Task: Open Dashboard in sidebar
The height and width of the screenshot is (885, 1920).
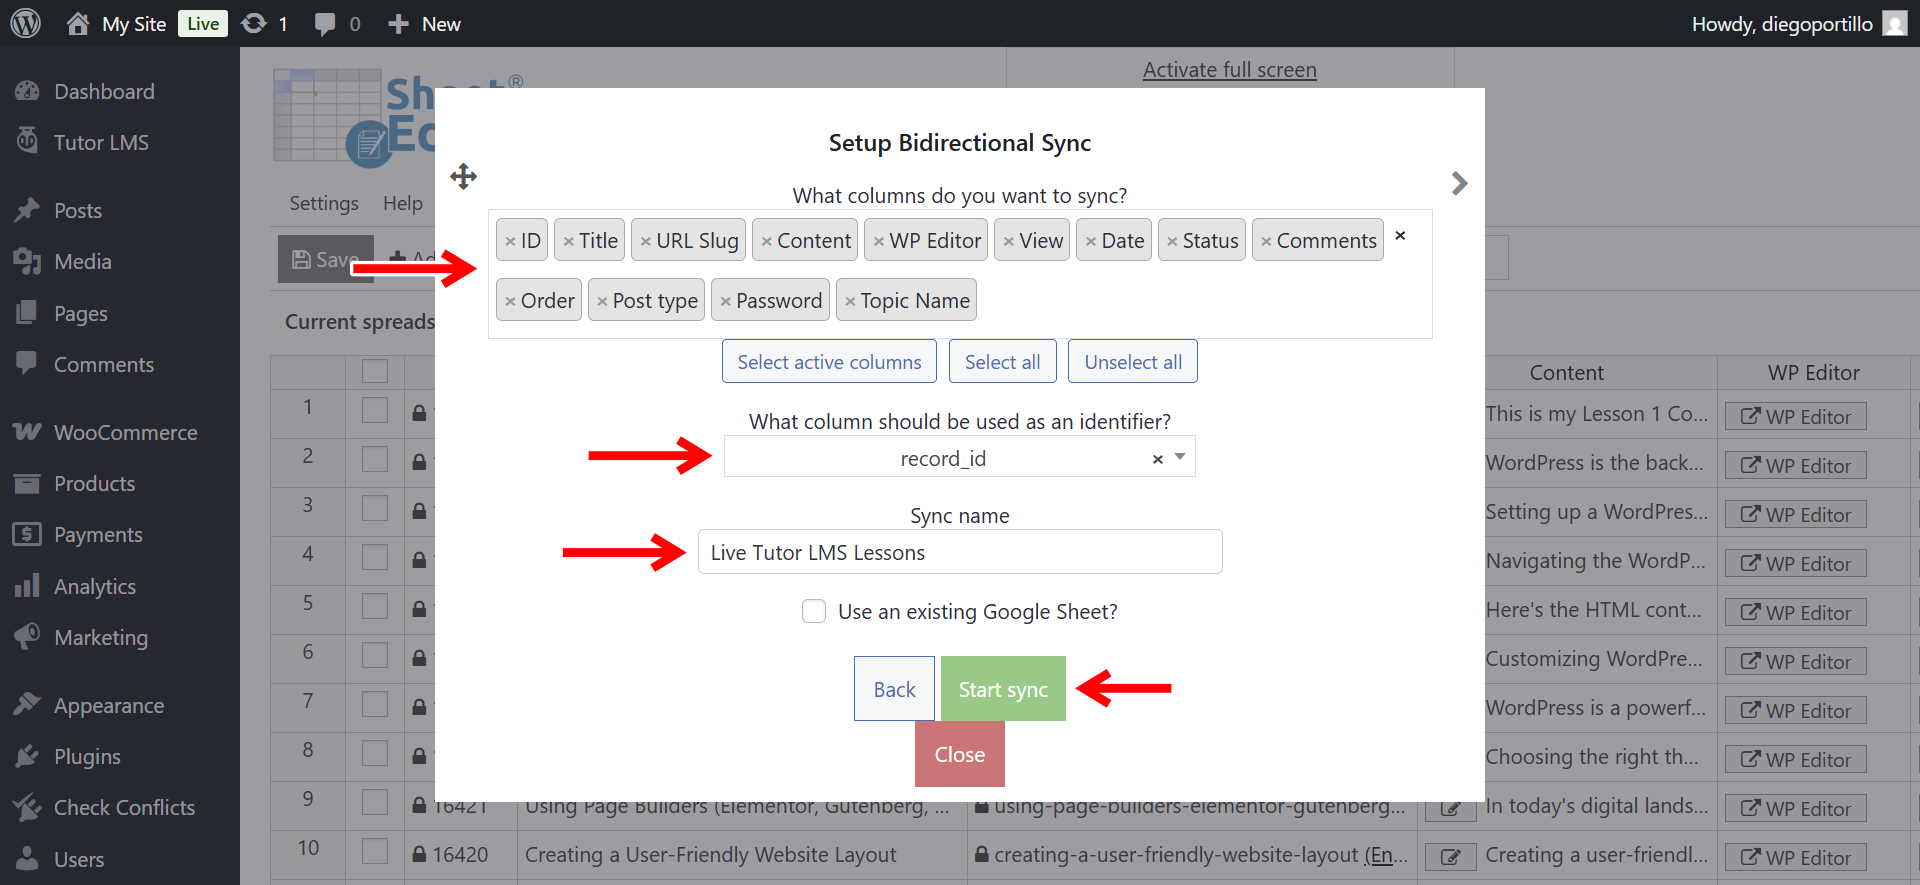Action: pos(104,91)
